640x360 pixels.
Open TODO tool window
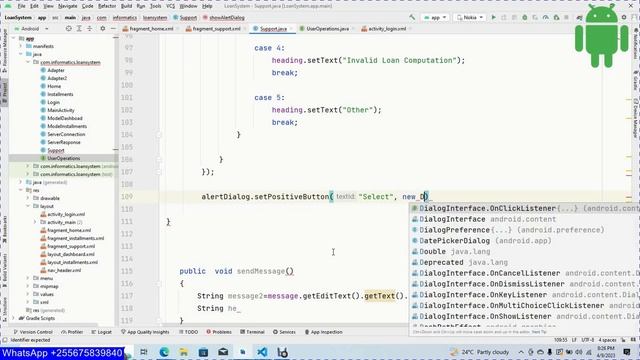point(189,332)
